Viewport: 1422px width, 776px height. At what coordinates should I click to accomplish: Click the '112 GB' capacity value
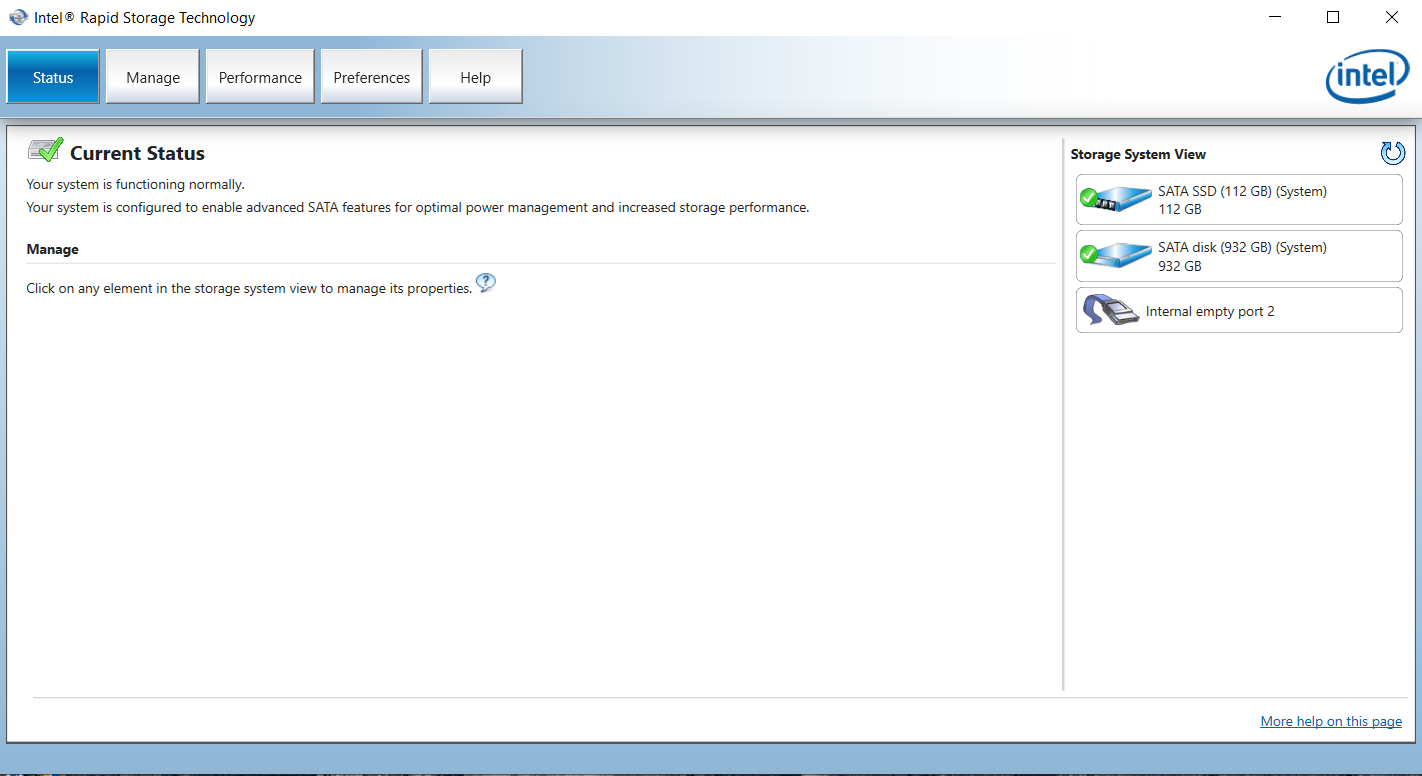point(1180,209)
